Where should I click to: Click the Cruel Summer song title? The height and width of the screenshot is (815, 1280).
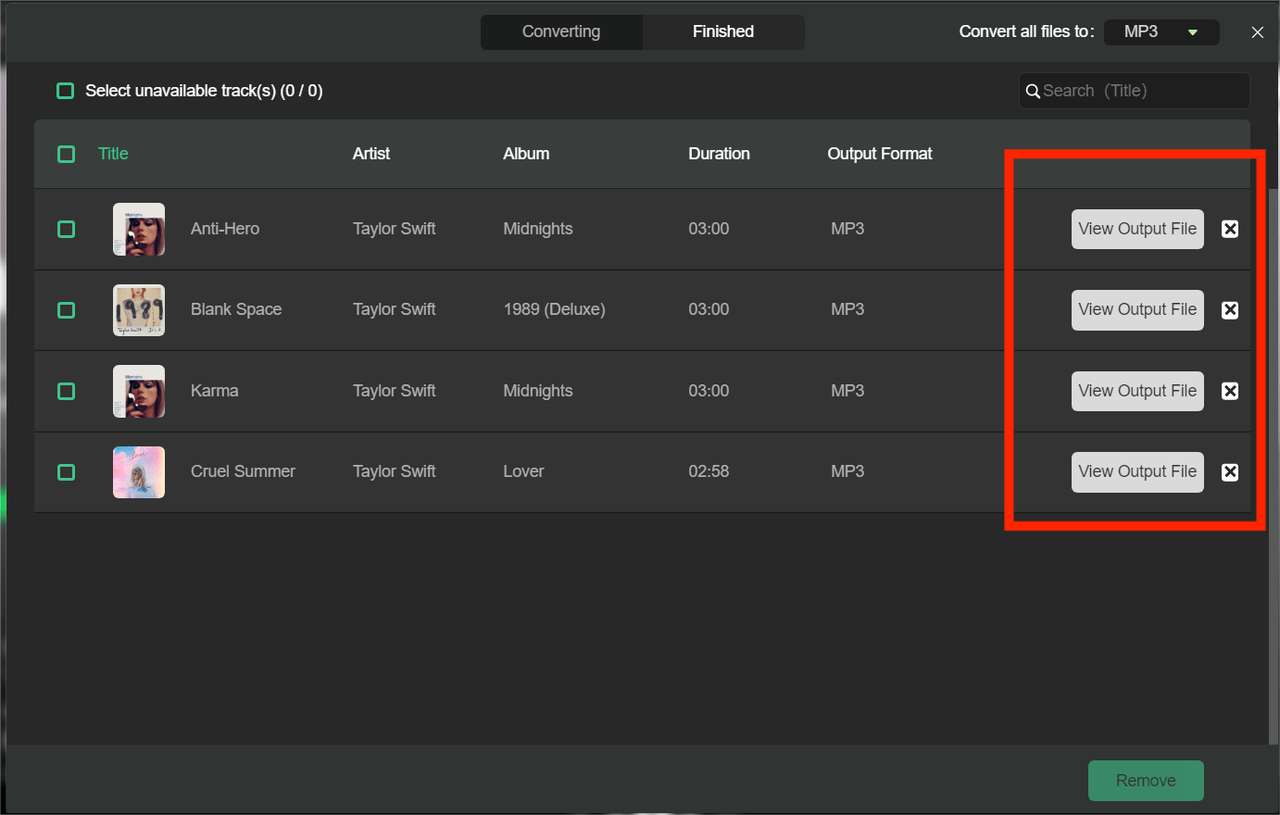click(x=243, y=472)
